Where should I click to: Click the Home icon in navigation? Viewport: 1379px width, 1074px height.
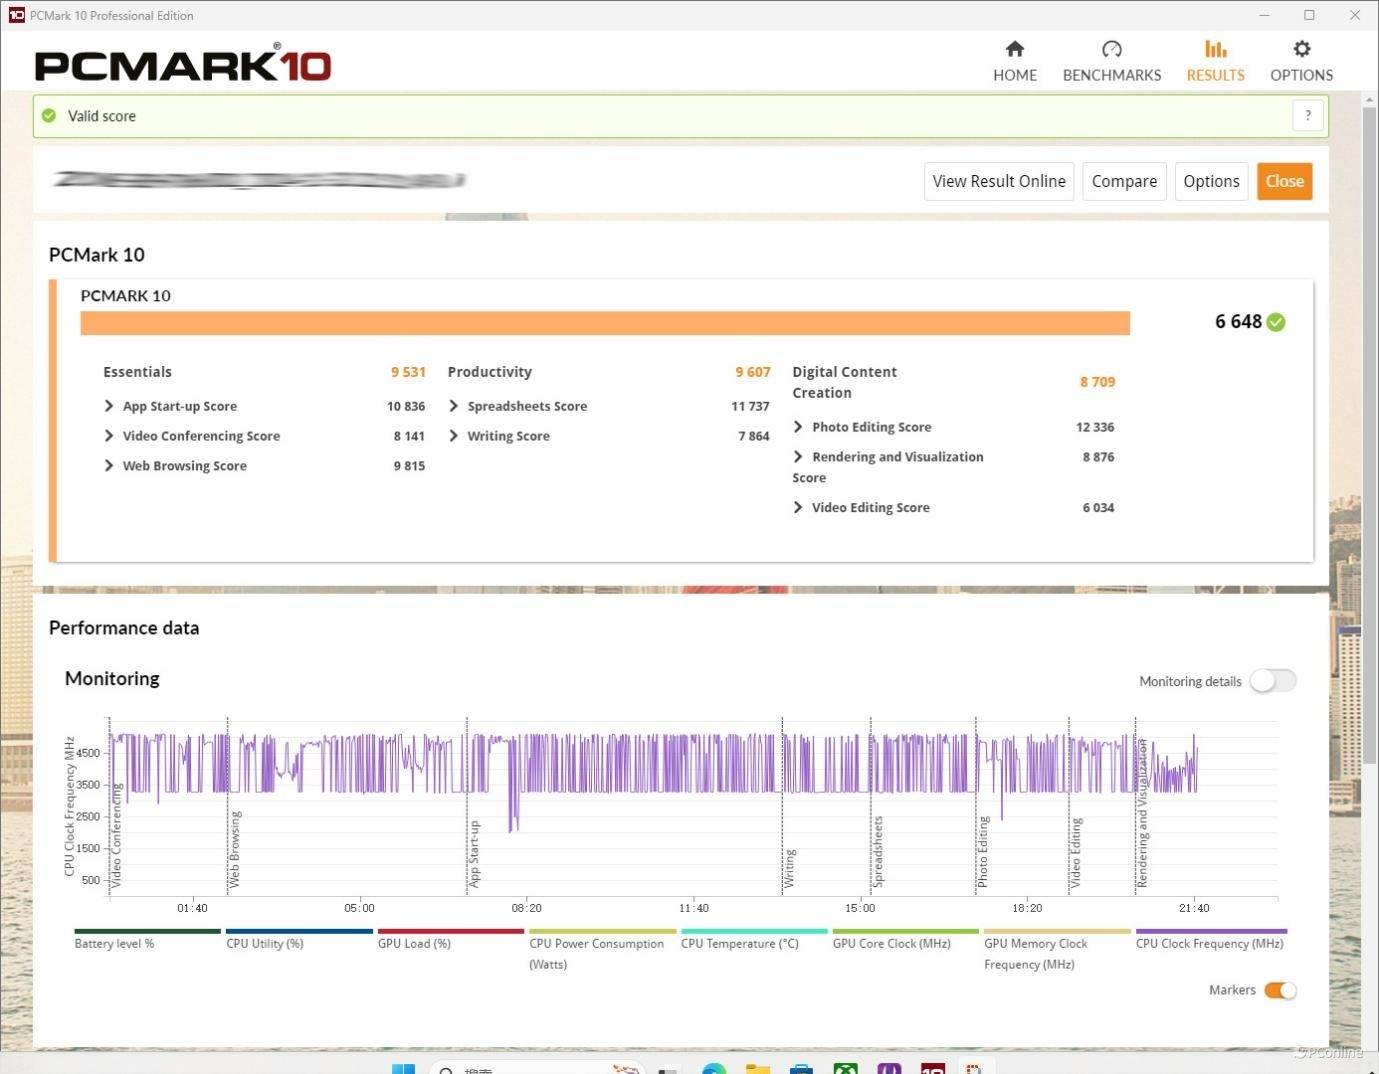click(x=1014, y=49)
